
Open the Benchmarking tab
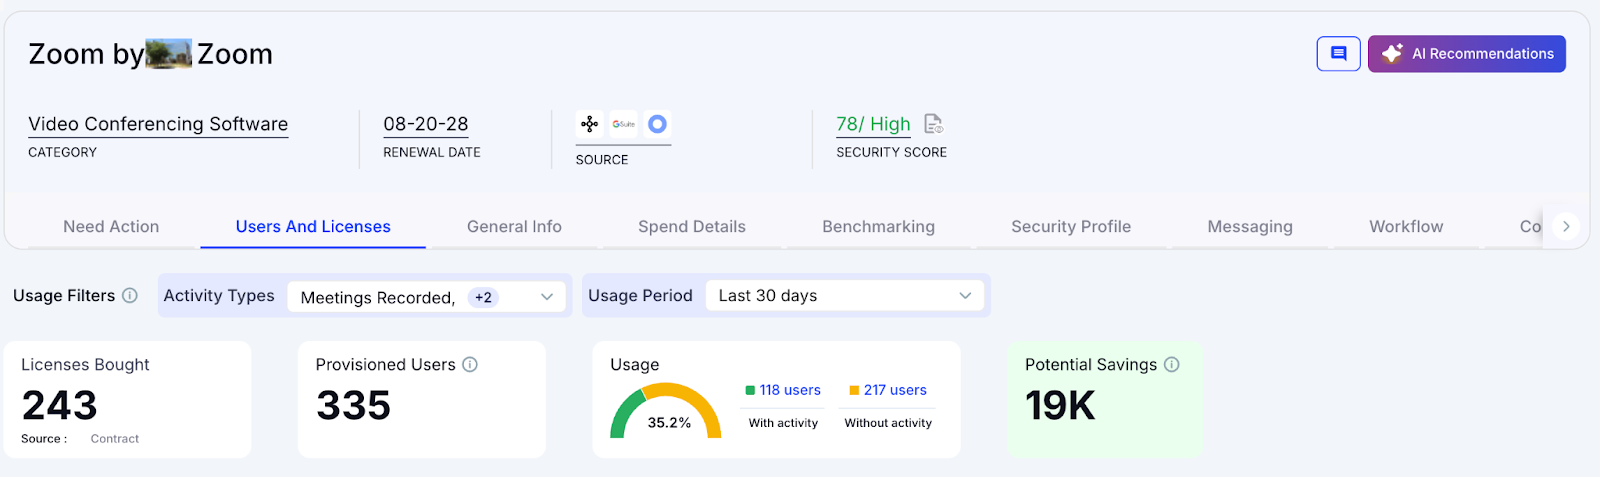coord(878,227)
